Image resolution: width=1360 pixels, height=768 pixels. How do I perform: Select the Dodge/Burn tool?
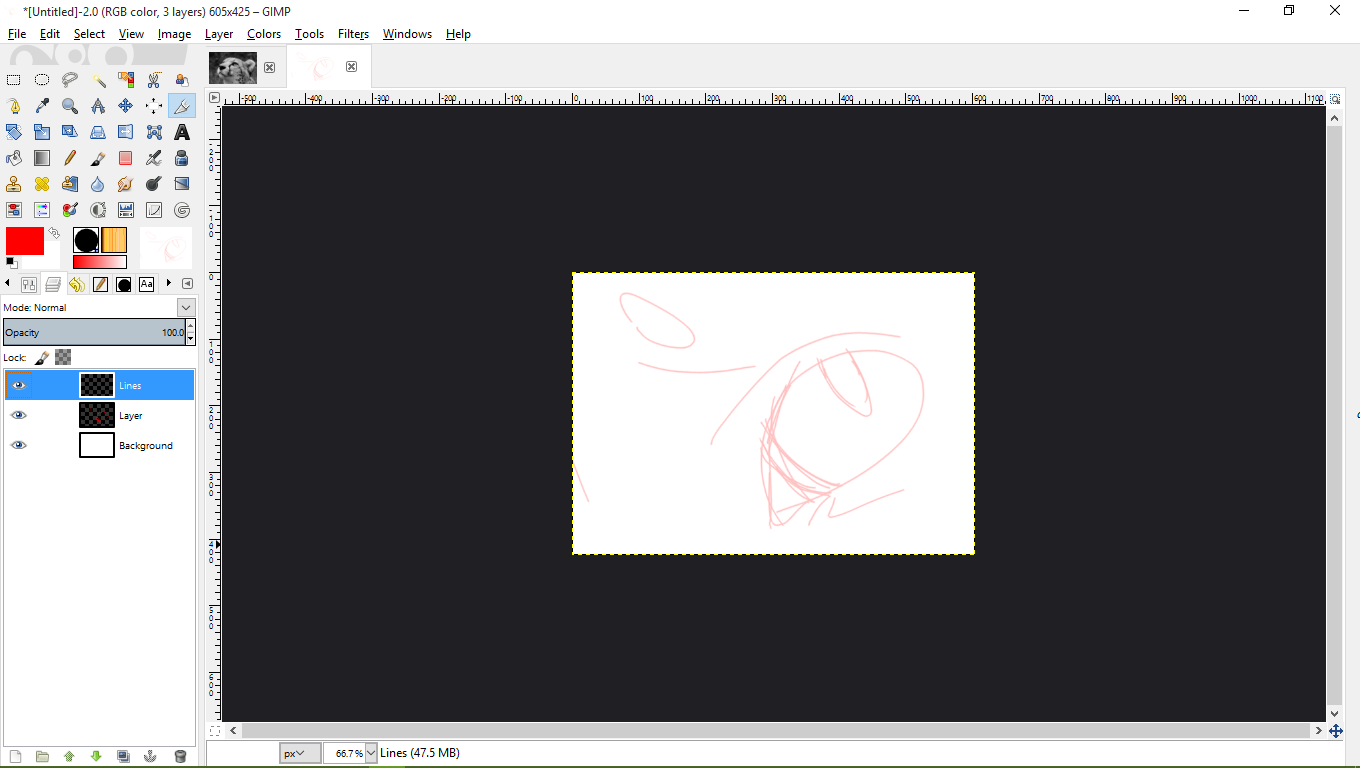point(154,184)
